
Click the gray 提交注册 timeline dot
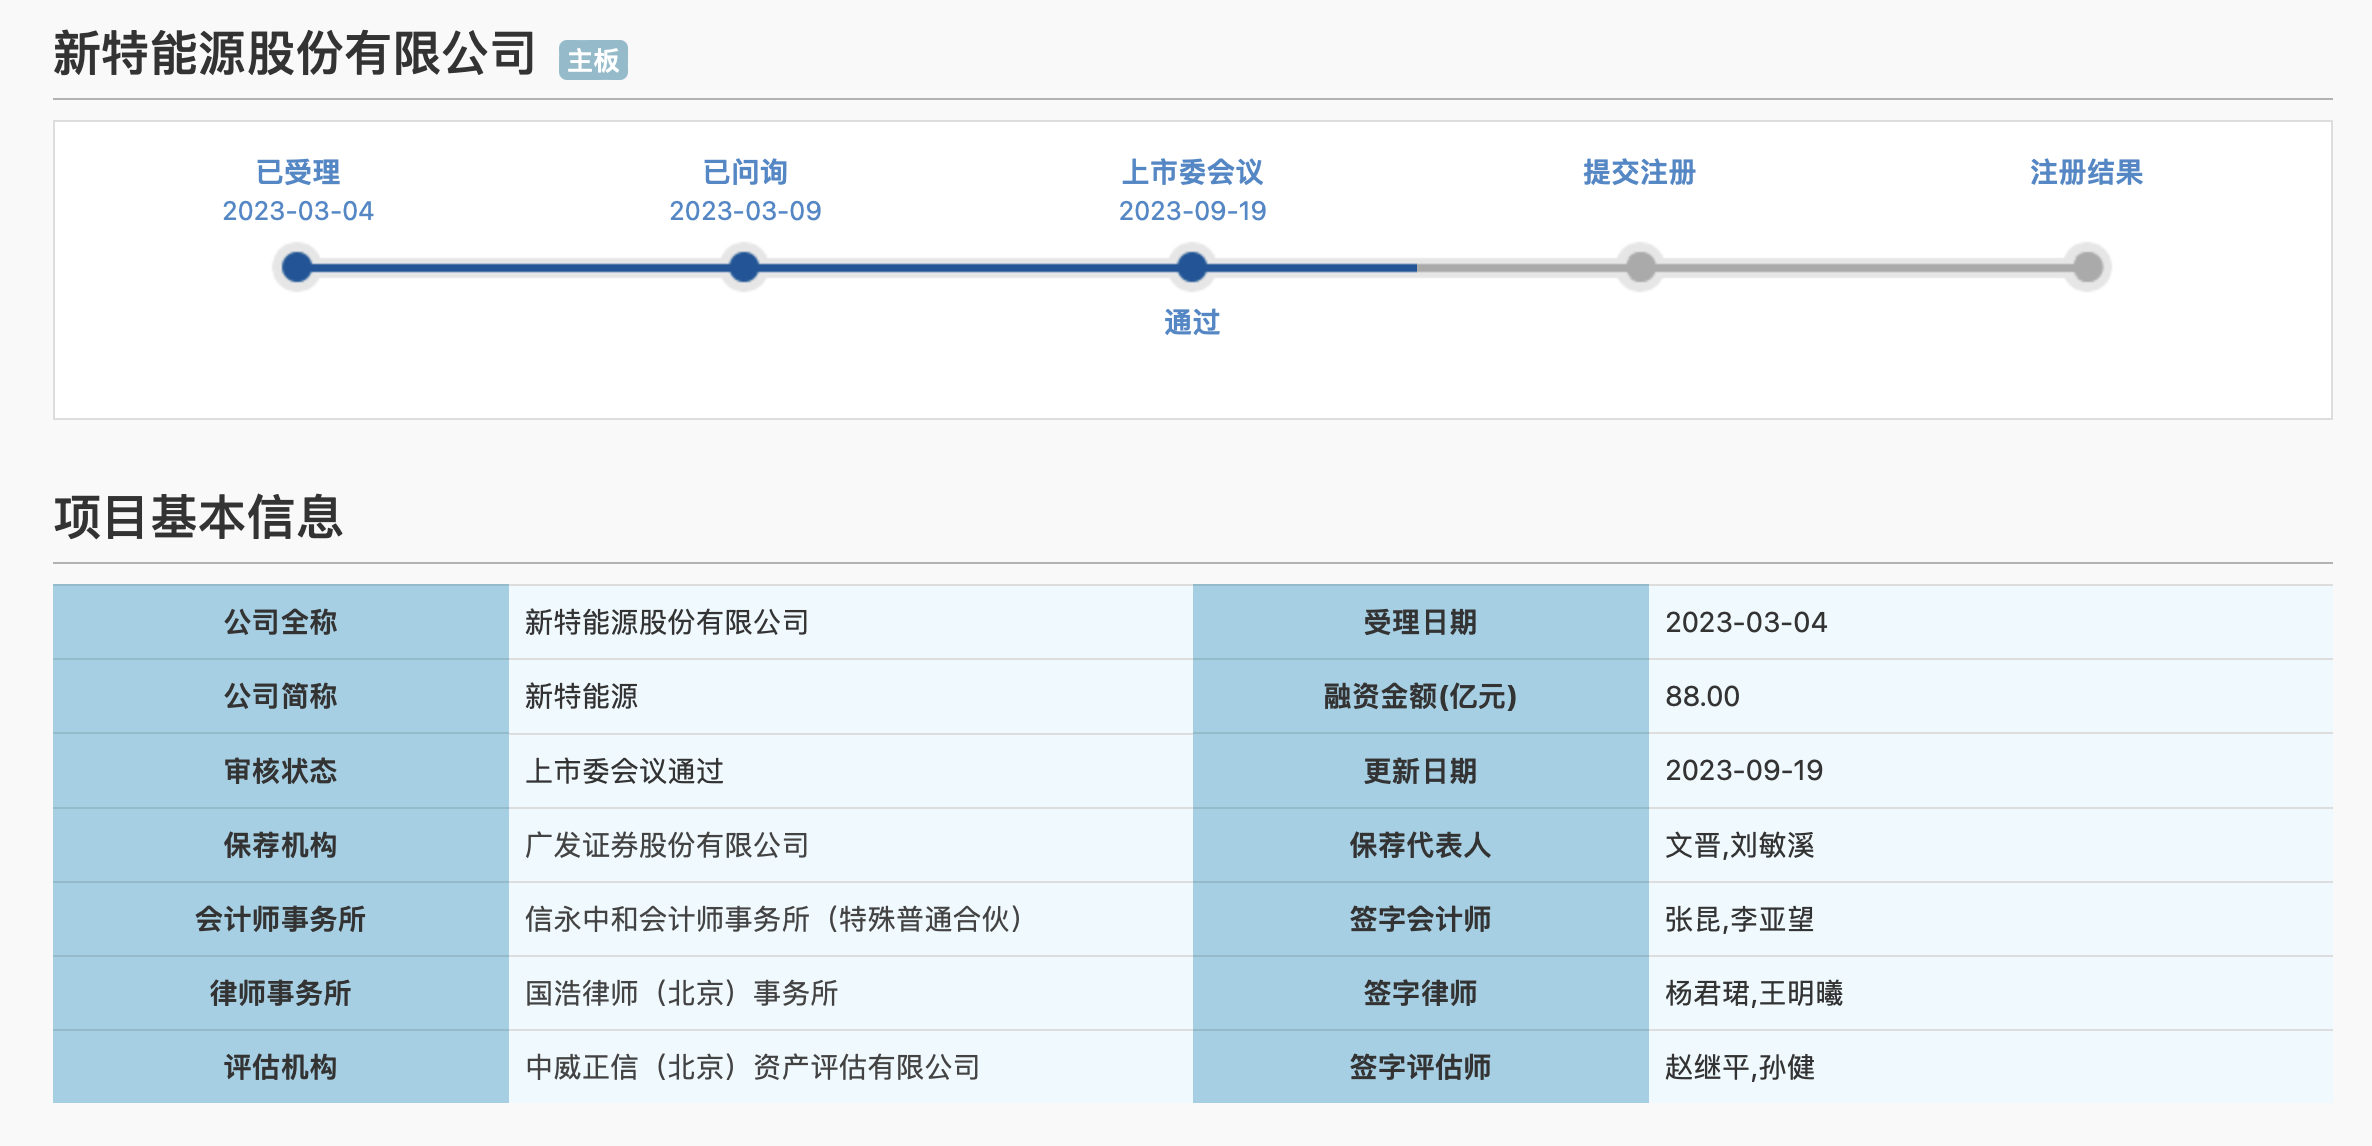click(x=1640, y=267)
